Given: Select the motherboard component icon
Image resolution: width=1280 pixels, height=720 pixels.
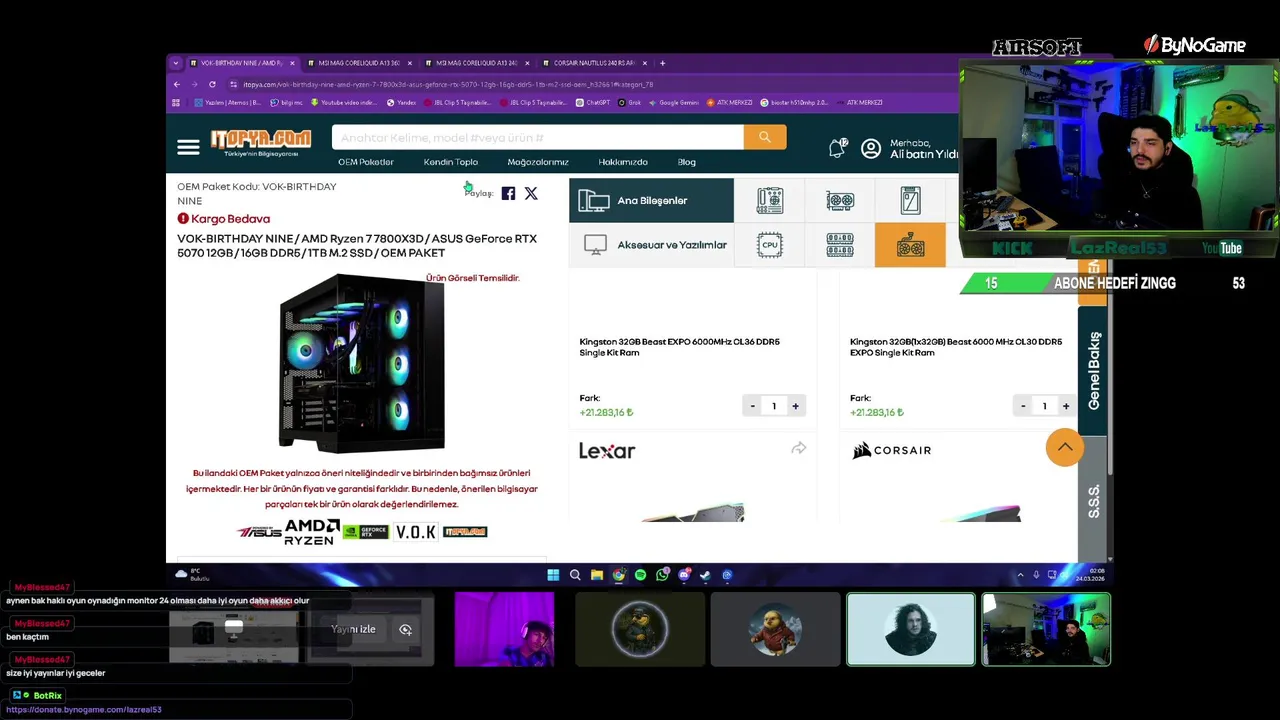Looking at the screenshot, I should [x=769, y=200].
